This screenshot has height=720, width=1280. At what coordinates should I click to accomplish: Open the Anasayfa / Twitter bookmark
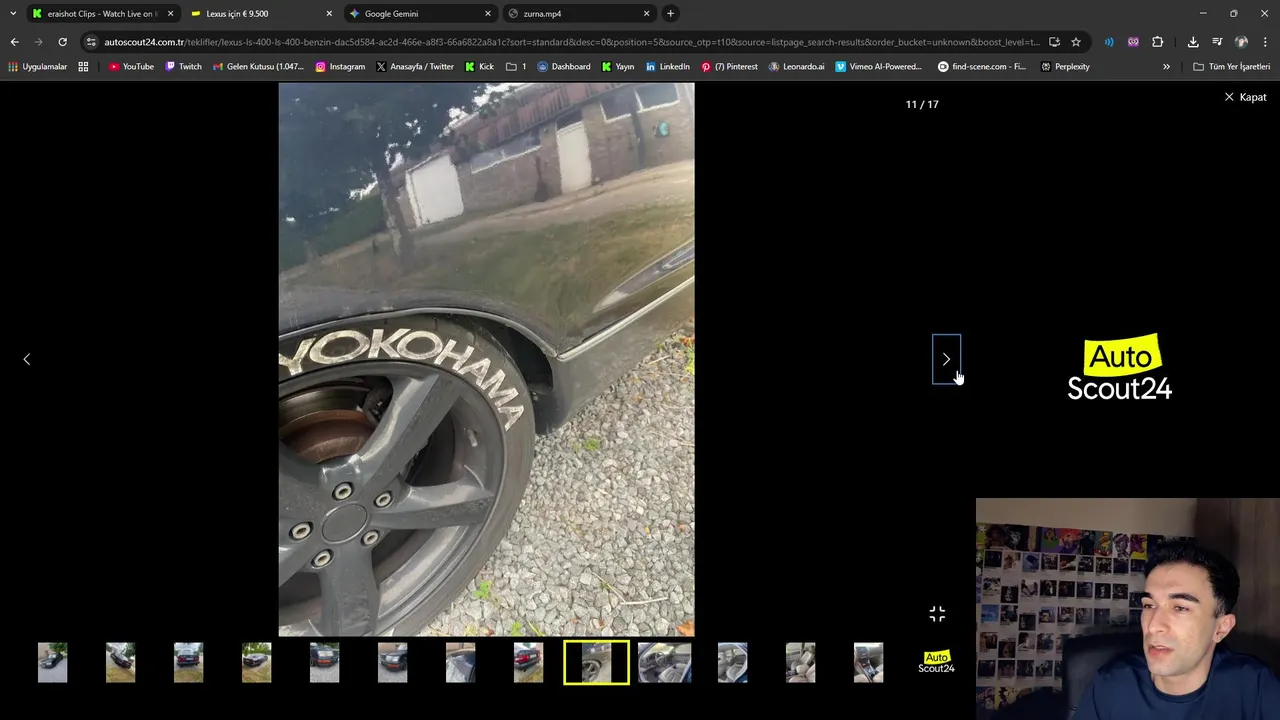click(414, 67)
